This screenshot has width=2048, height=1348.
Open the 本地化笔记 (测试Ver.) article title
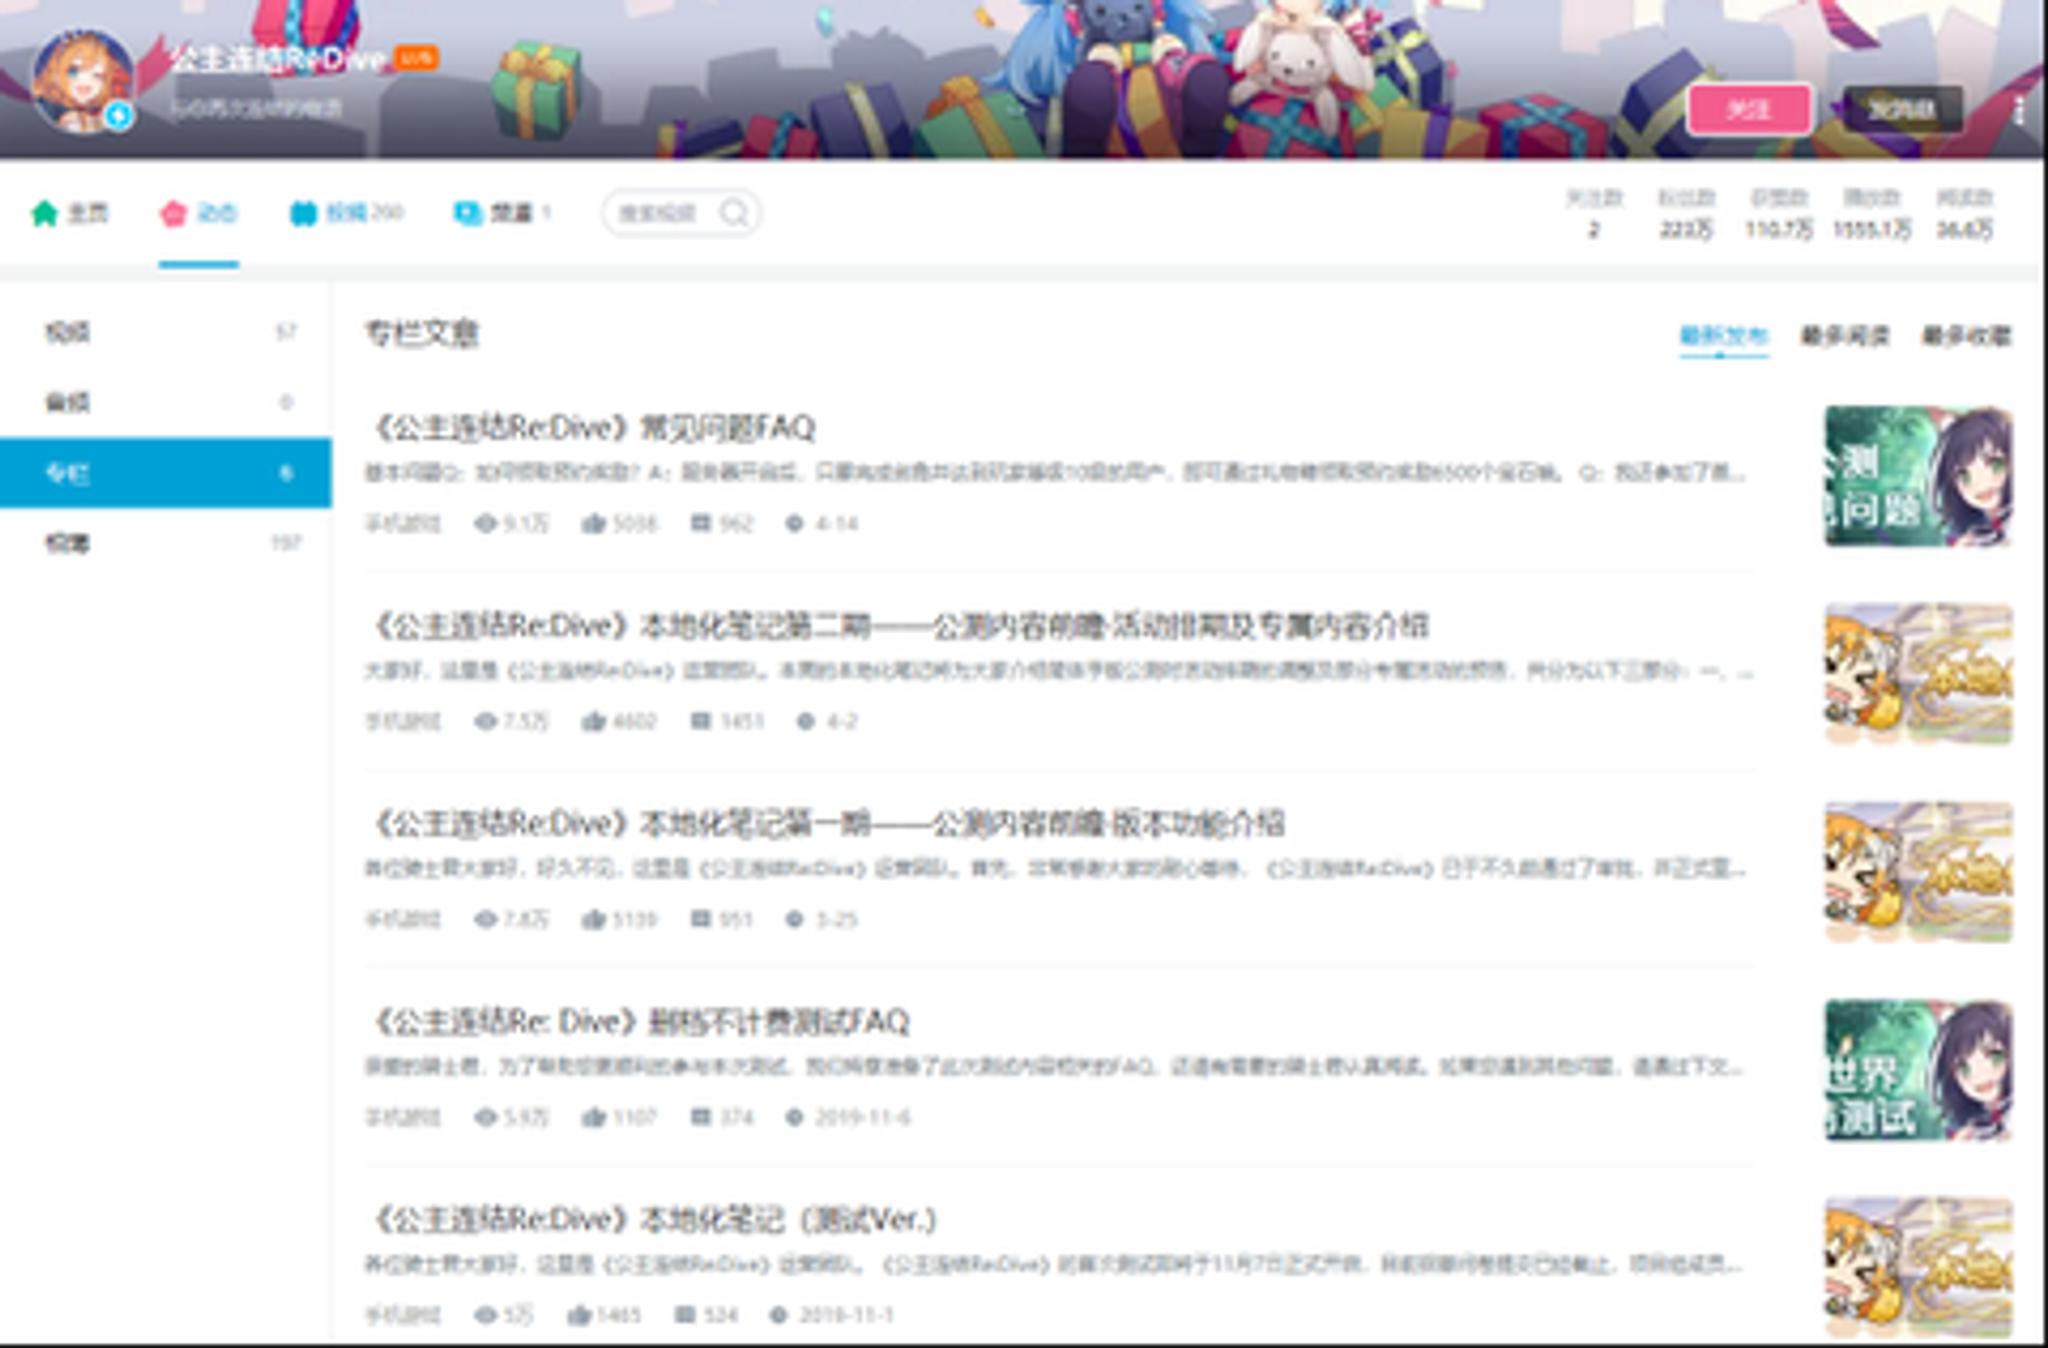pyautogui.click(x=653, y=1219)
